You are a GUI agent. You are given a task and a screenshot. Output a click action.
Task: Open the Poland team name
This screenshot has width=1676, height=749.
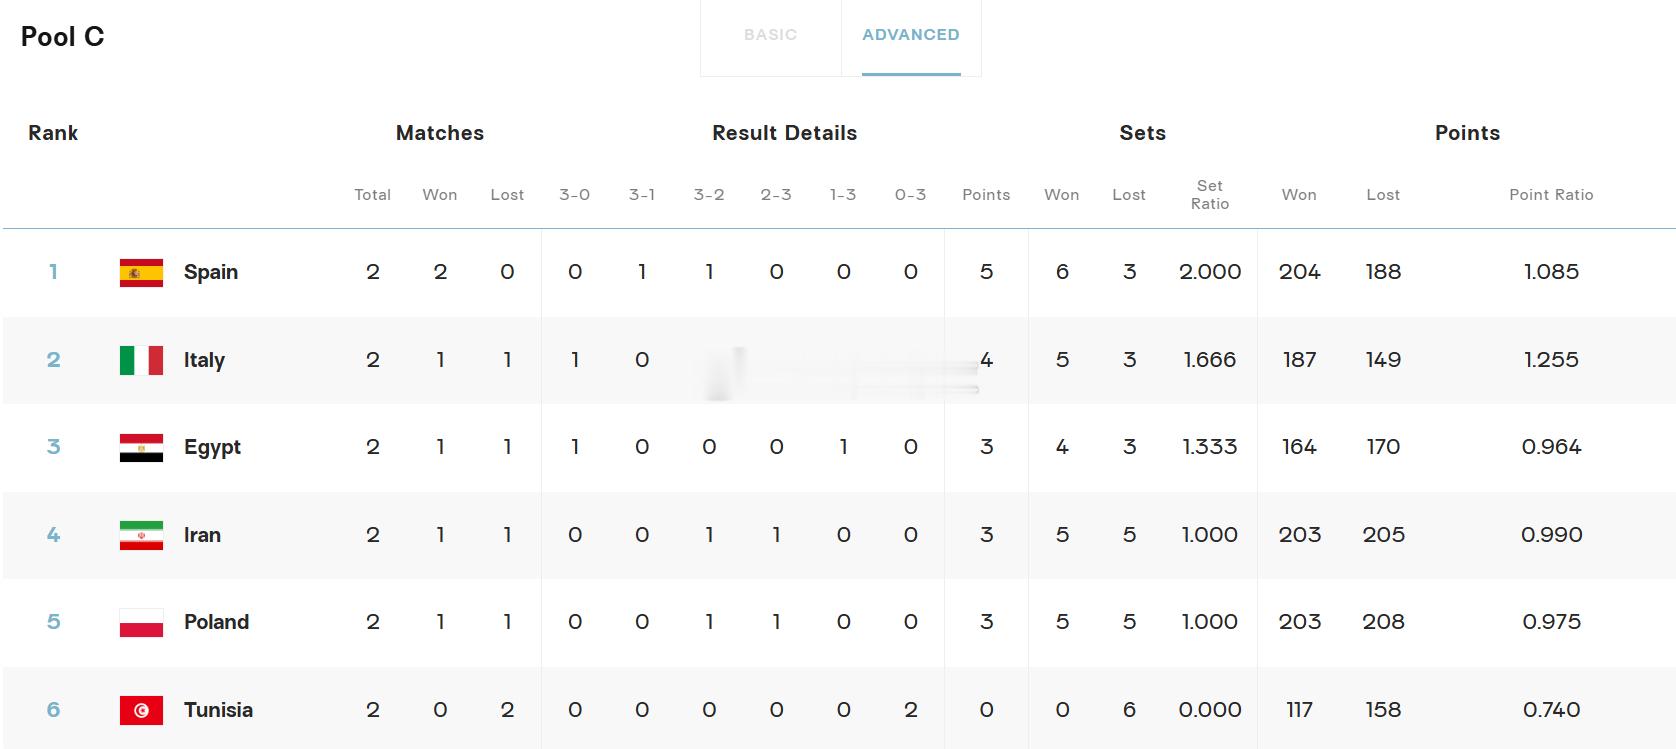click(x=216, y=622)
